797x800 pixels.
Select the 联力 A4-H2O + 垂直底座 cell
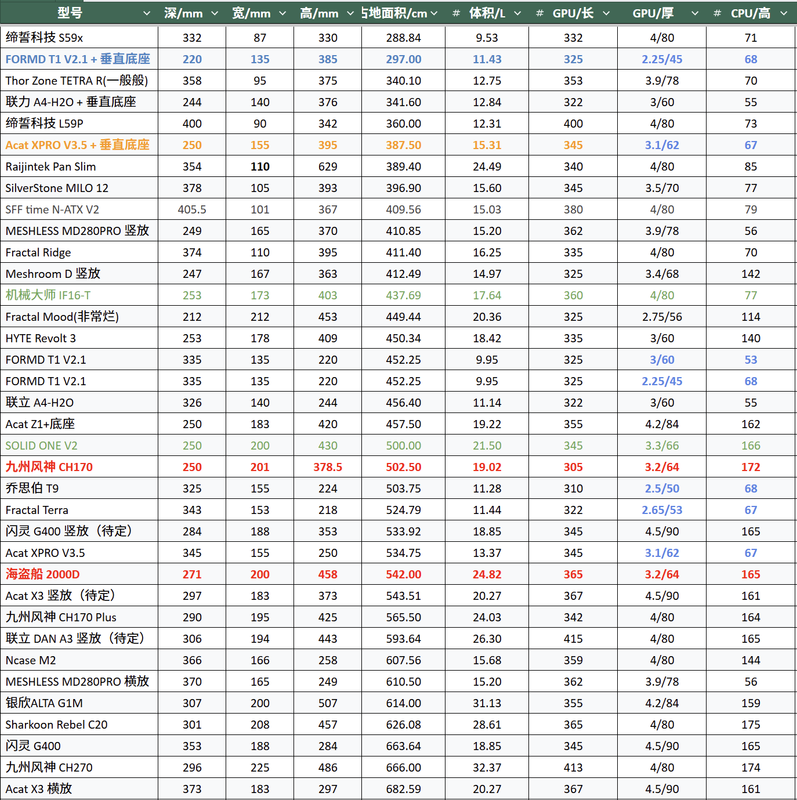tap(79, 102)
